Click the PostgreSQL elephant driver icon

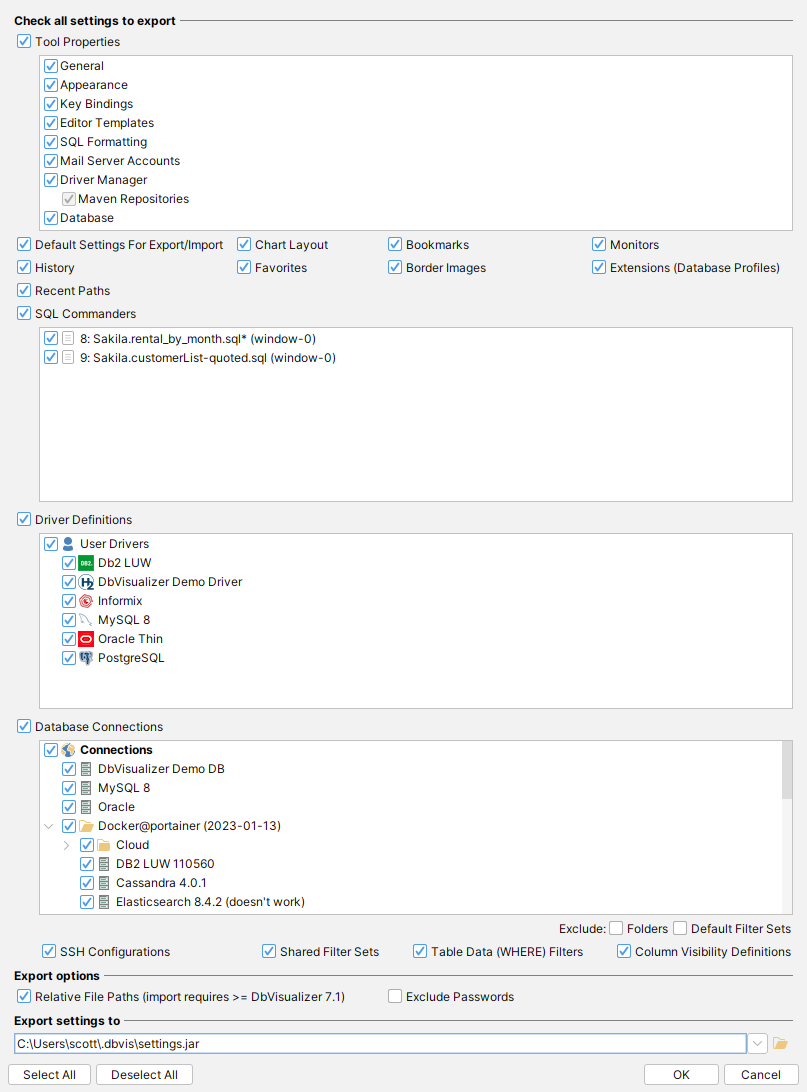86,658
